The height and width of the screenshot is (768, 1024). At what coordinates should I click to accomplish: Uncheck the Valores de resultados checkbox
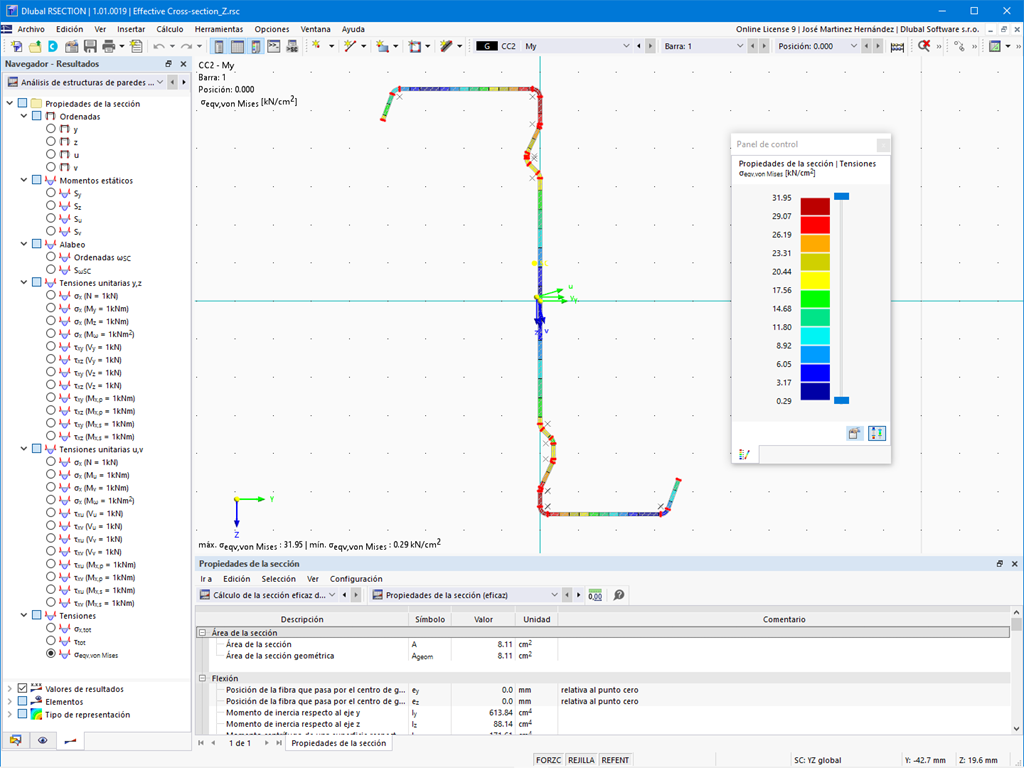pos(23,689)
